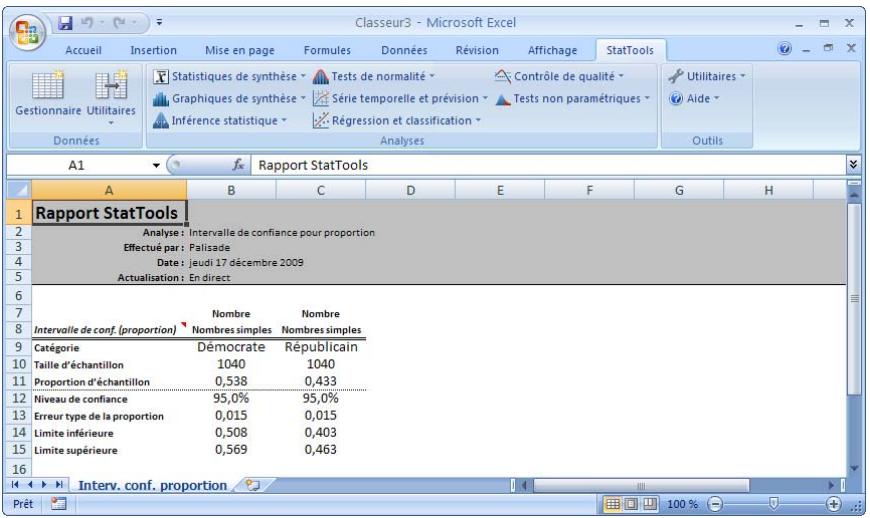The width and height of the screenshot is (870, 518).
Task: Expand Inférence statistique menu
Action: pyautogui.click(x=220, y=120)
